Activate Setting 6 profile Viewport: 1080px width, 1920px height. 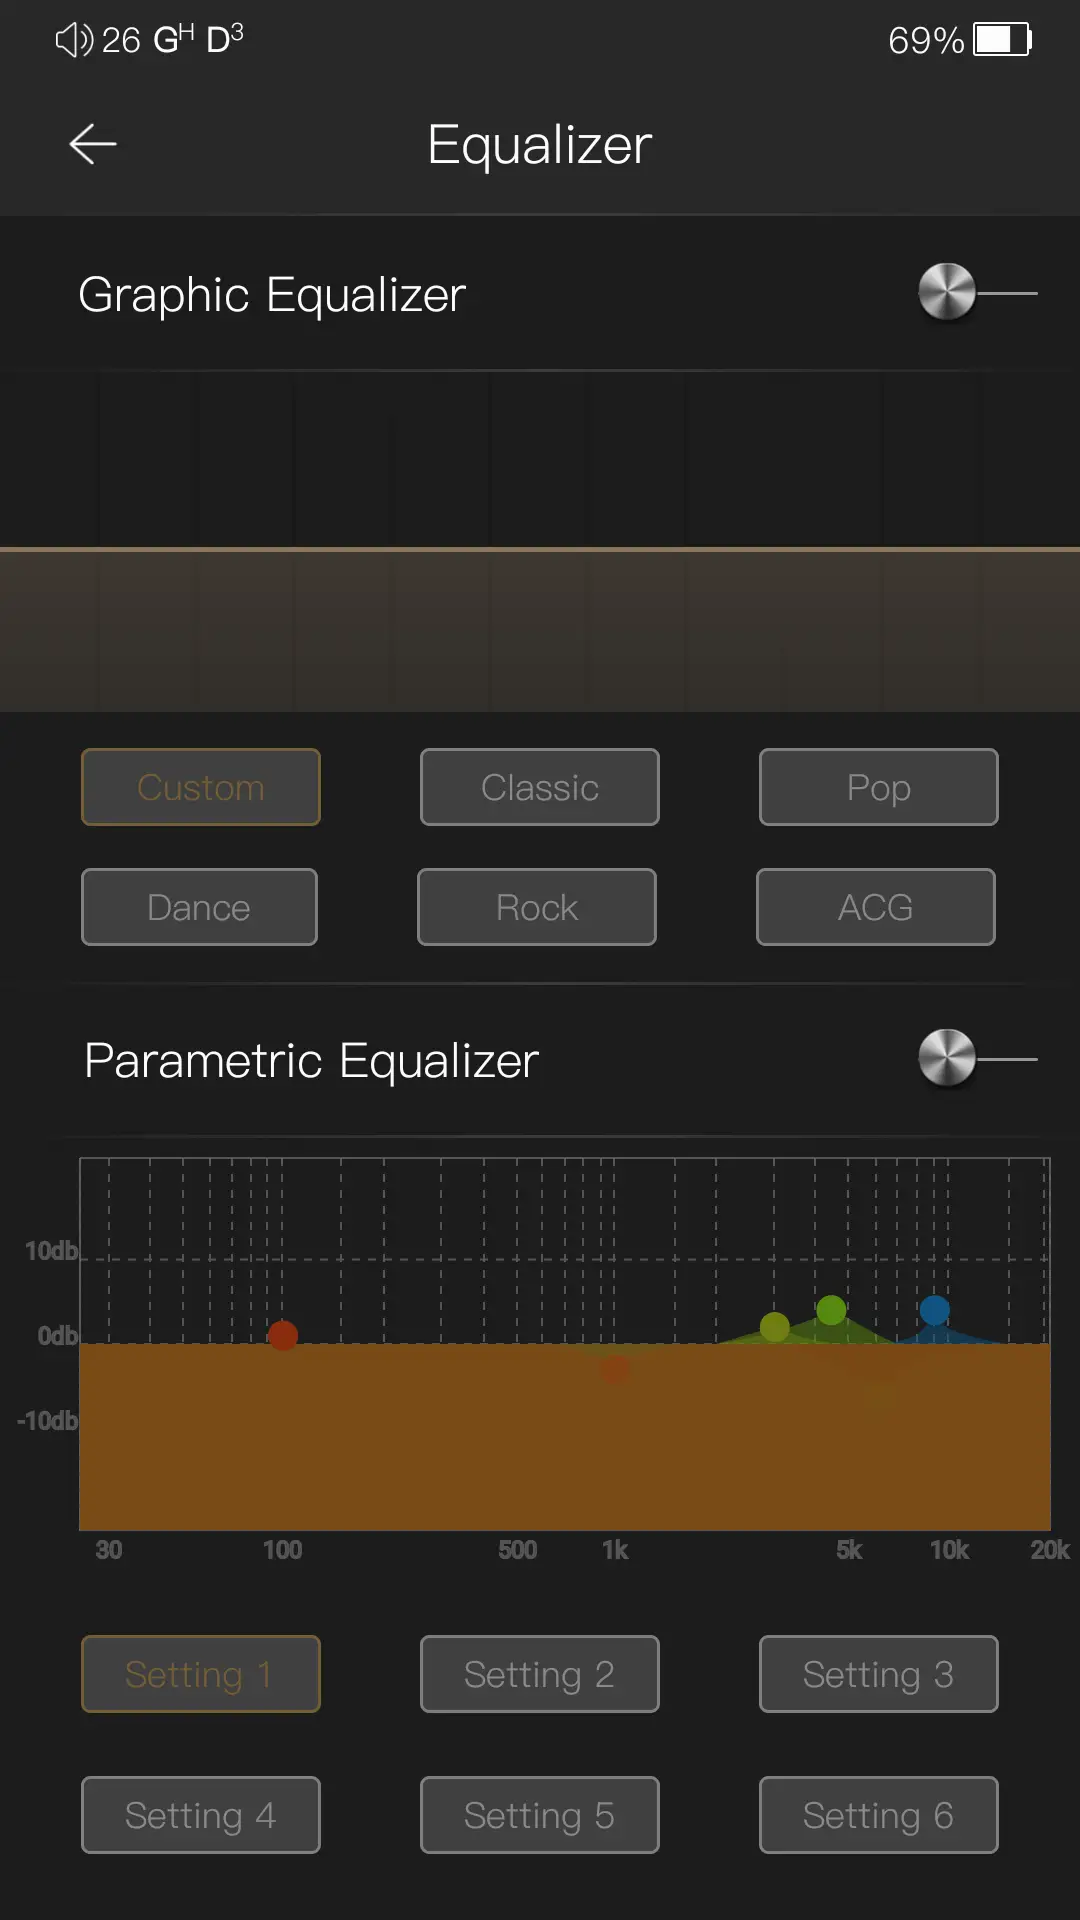878,1815
